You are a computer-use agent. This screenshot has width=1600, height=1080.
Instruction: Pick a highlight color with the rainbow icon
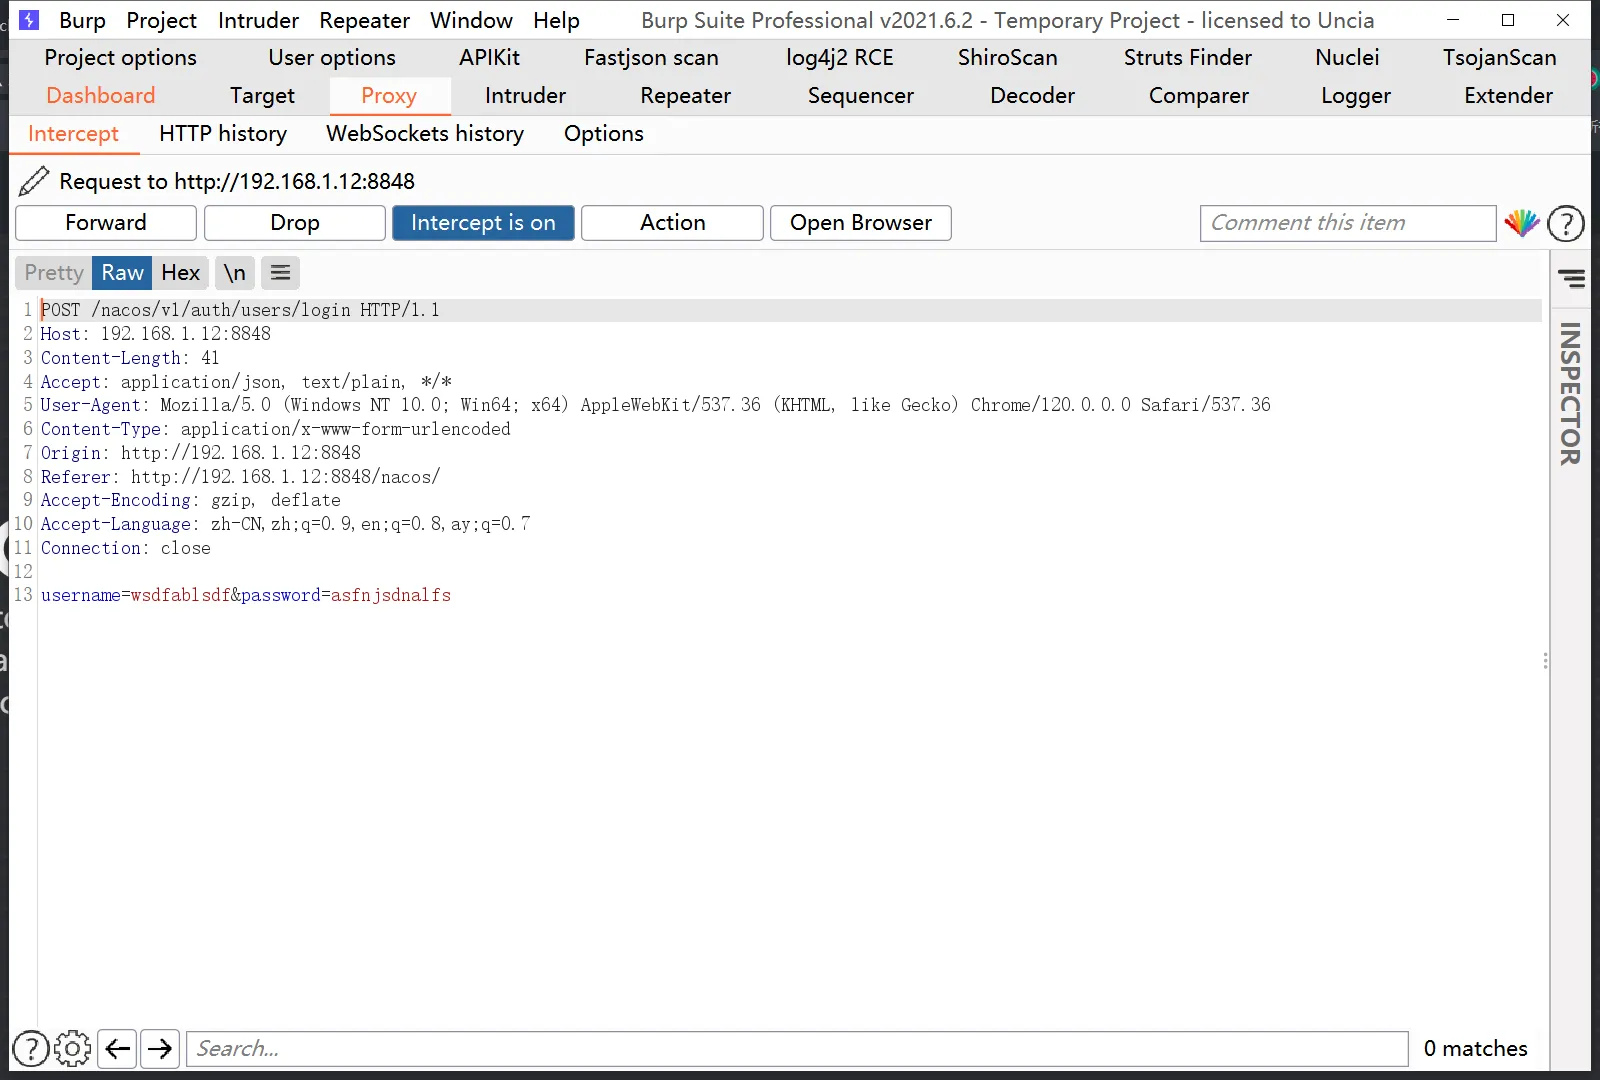point(1522,223)
